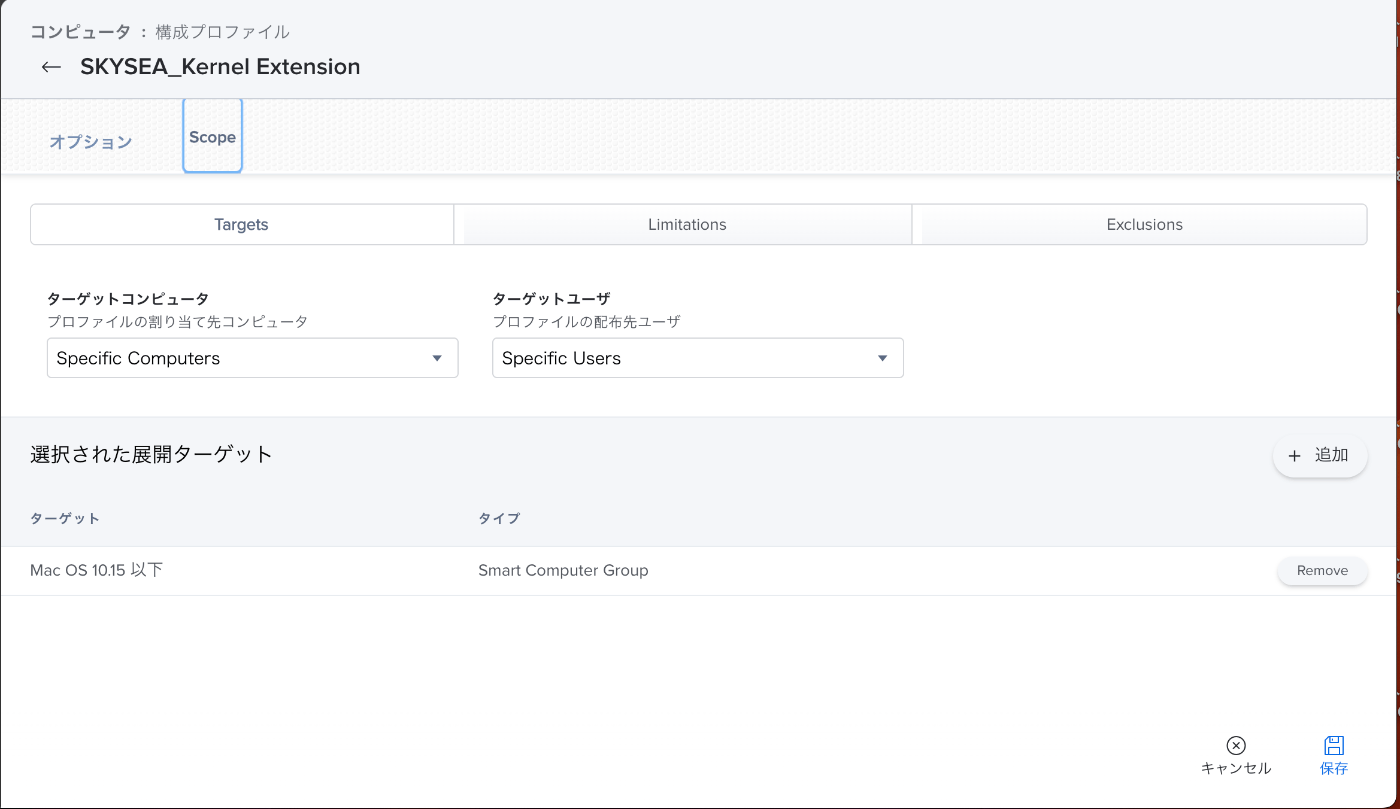Select the Limitations segment
The image size is (1400, 809).
point(687,224)
